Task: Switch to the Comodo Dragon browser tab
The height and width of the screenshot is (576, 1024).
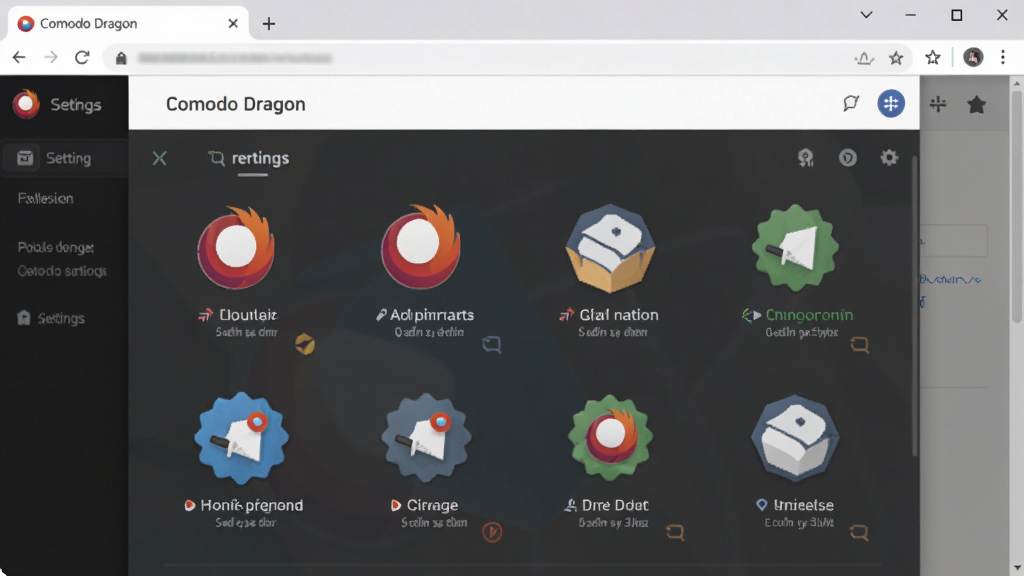Action: (128, 24)
